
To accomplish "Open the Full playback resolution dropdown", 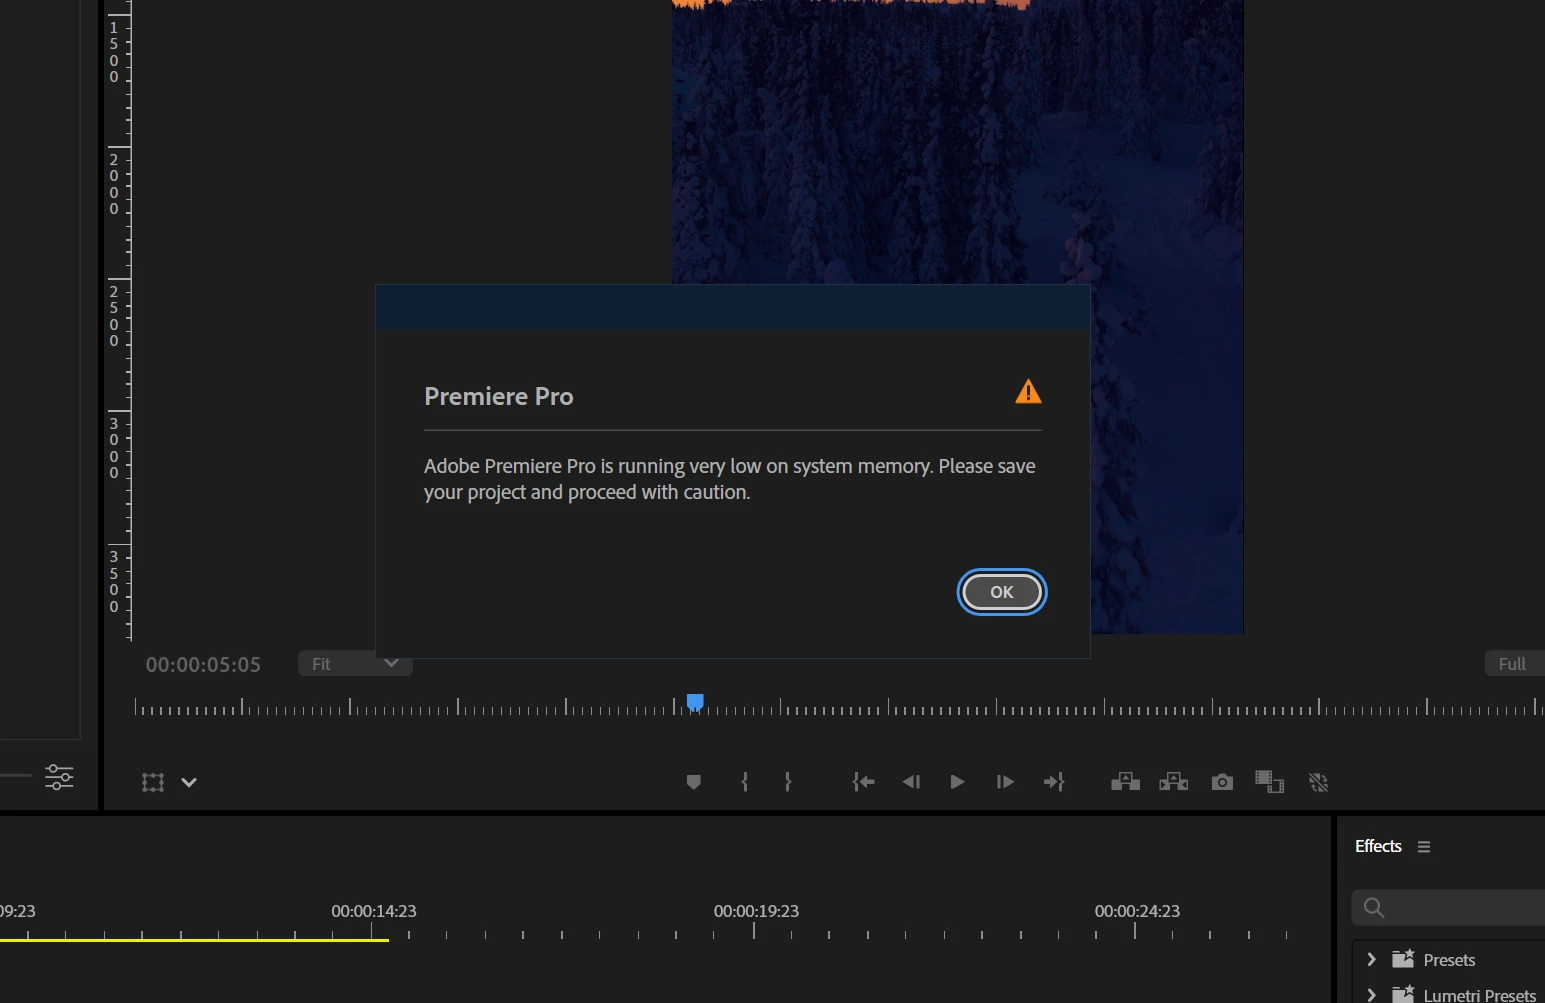I will tap(1514, 664).
